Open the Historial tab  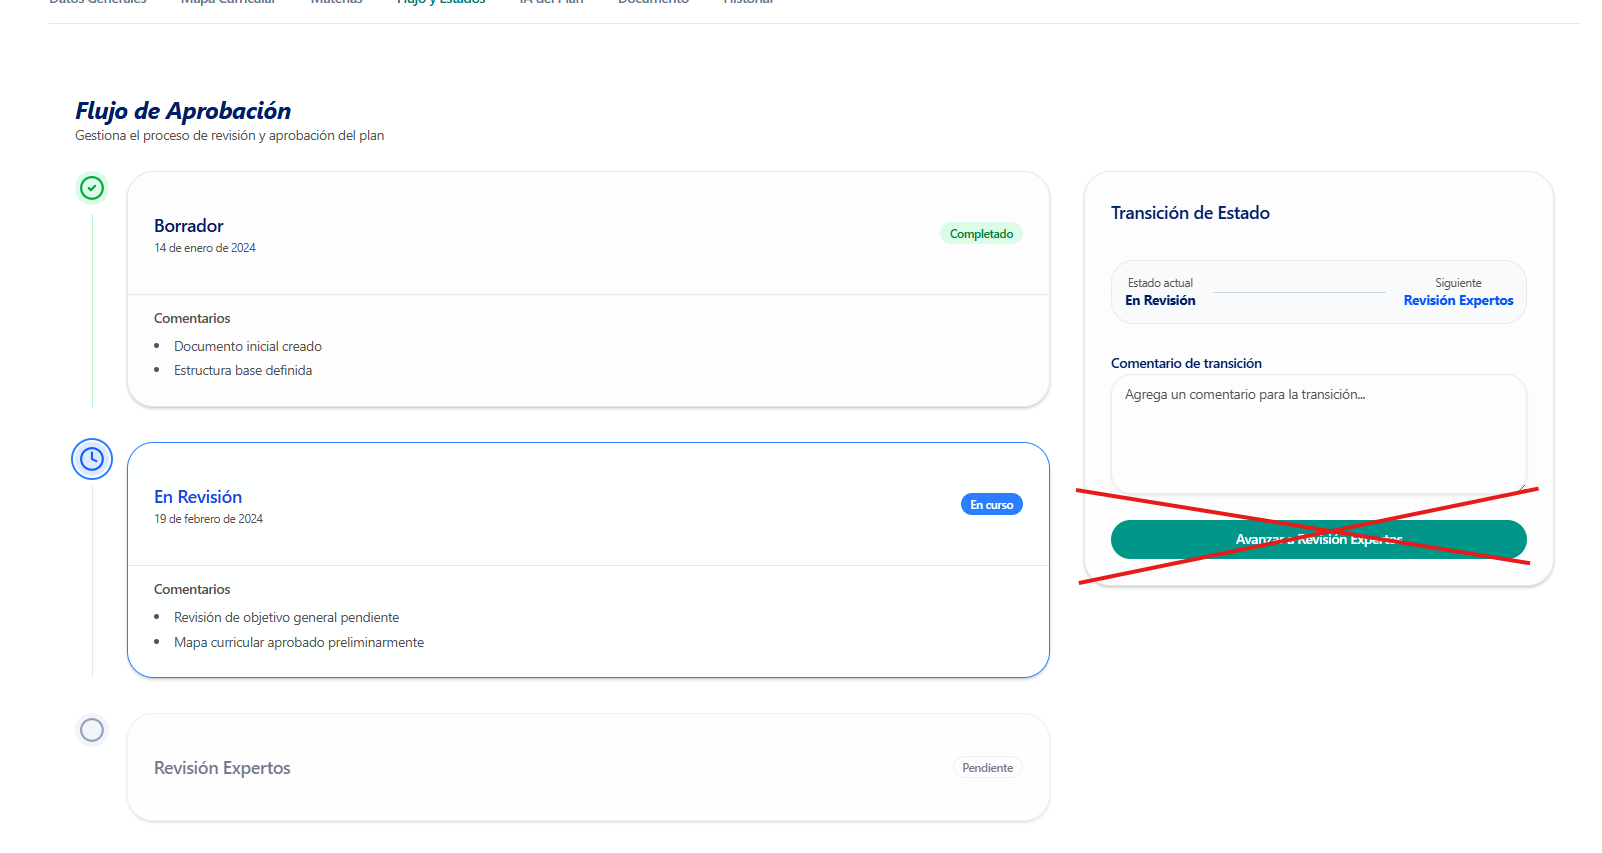[748, 3]
